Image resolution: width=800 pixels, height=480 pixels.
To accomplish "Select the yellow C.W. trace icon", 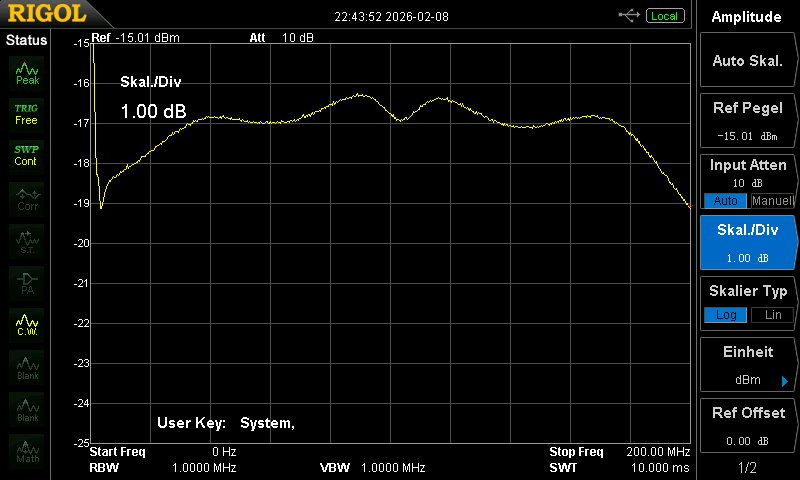I will [x=27, y=325].
